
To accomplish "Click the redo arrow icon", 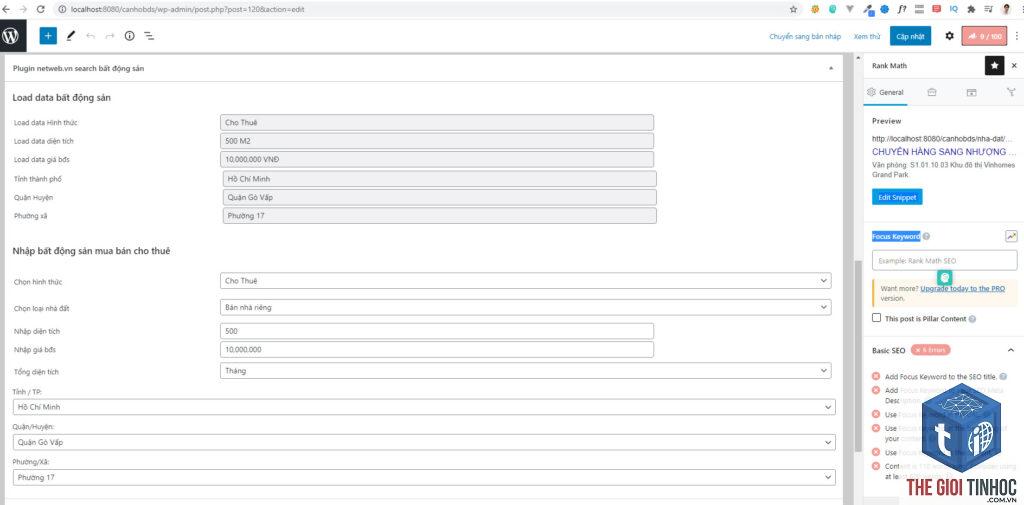I will pos(110,36).
